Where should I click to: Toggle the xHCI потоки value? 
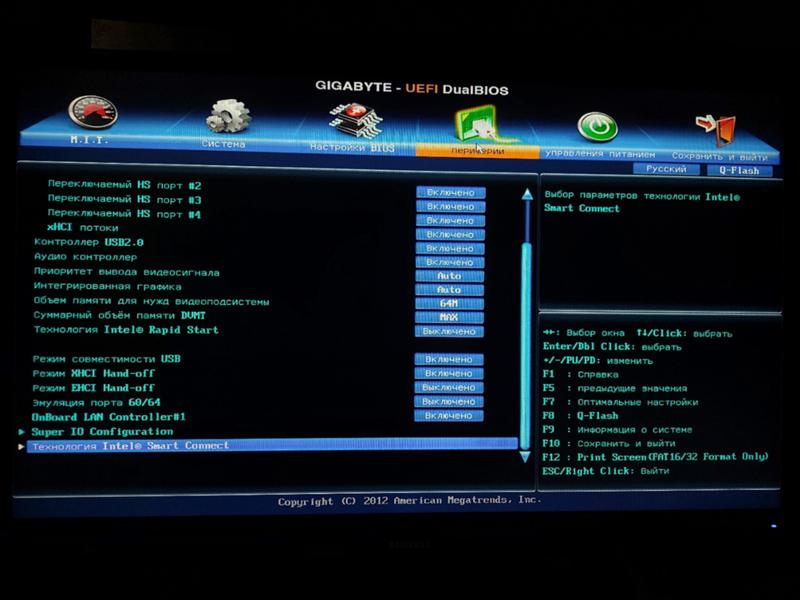[x=451, y=234]
